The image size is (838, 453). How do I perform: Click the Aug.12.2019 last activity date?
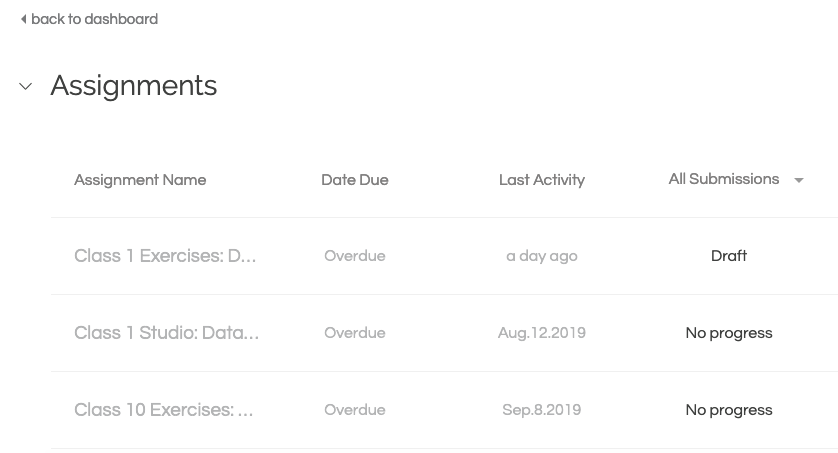542,333
